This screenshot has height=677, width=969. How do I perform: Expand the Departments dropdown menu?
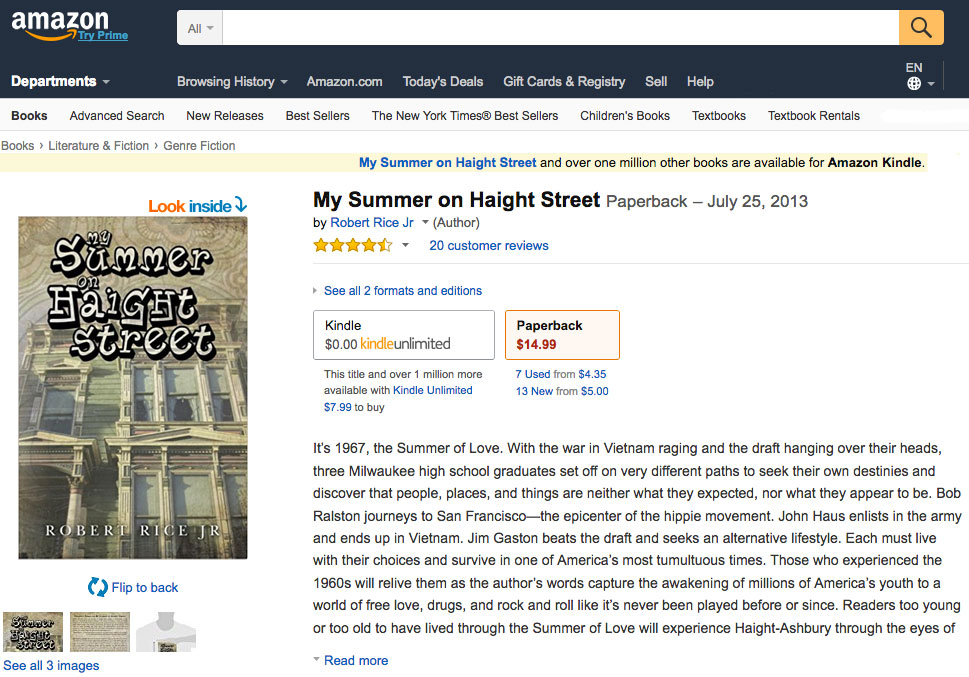pos(60,81)
